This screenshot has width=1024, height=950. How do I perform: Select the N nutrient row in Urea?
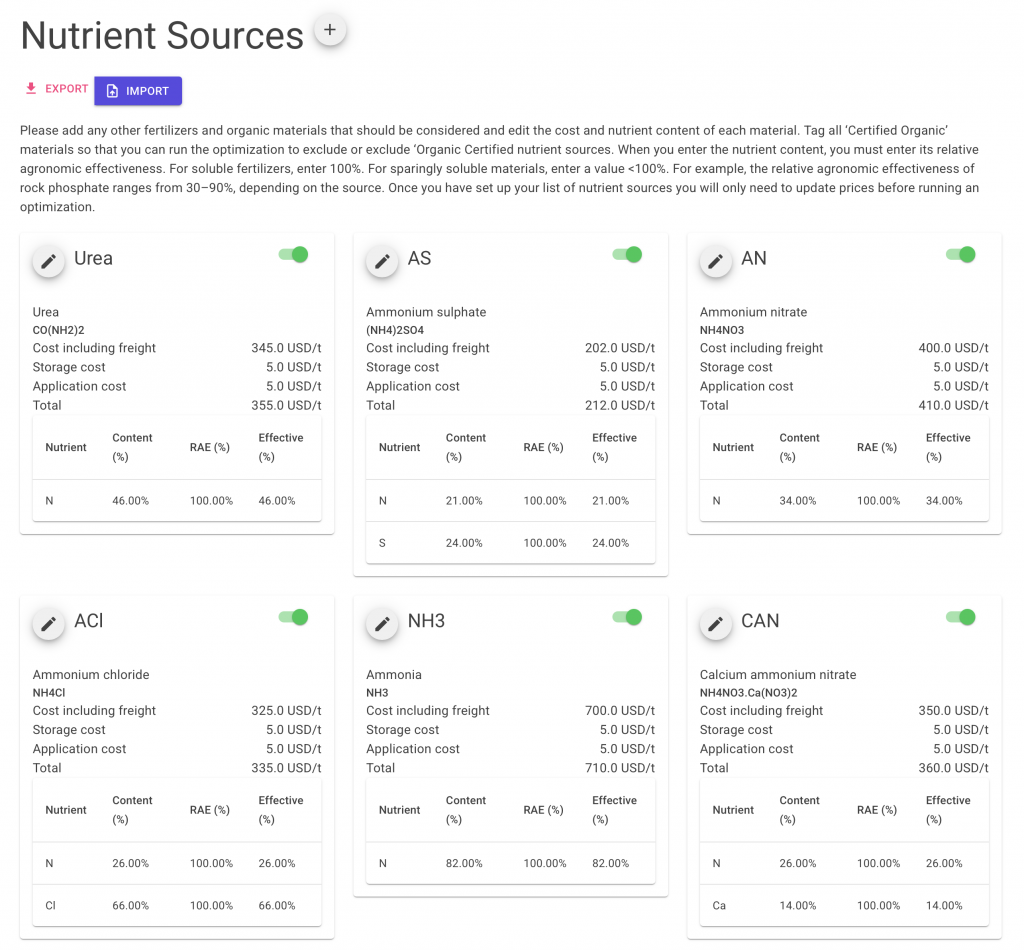click(x=177, y=500)
